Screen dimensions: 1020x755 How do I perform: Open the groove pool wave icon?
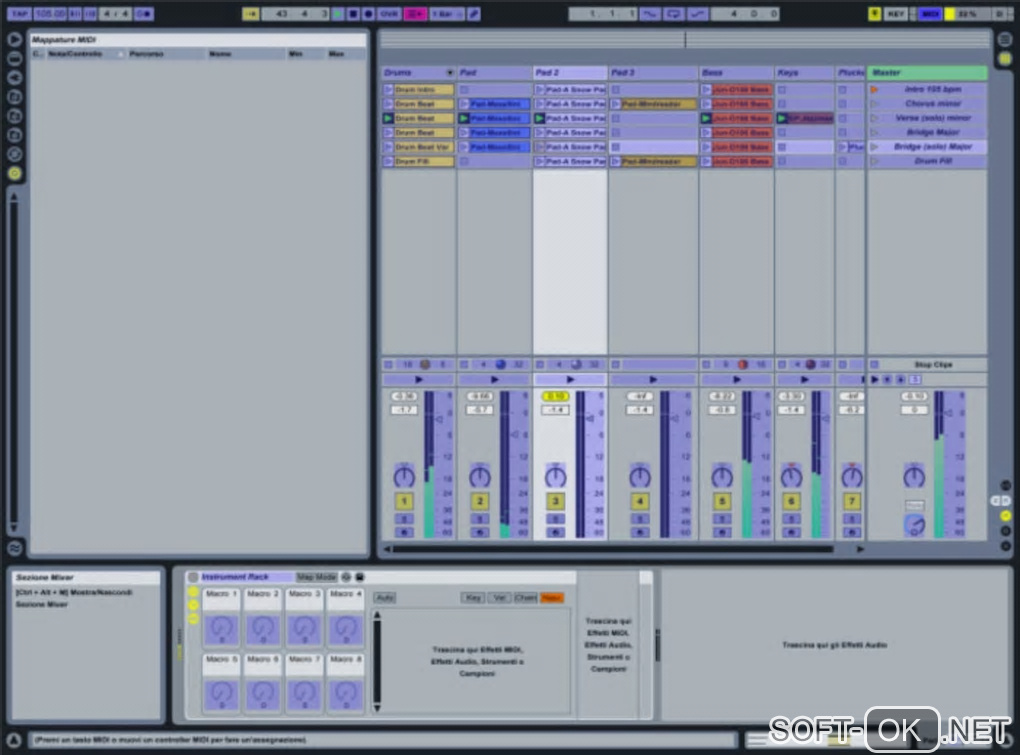coord(14,548)
